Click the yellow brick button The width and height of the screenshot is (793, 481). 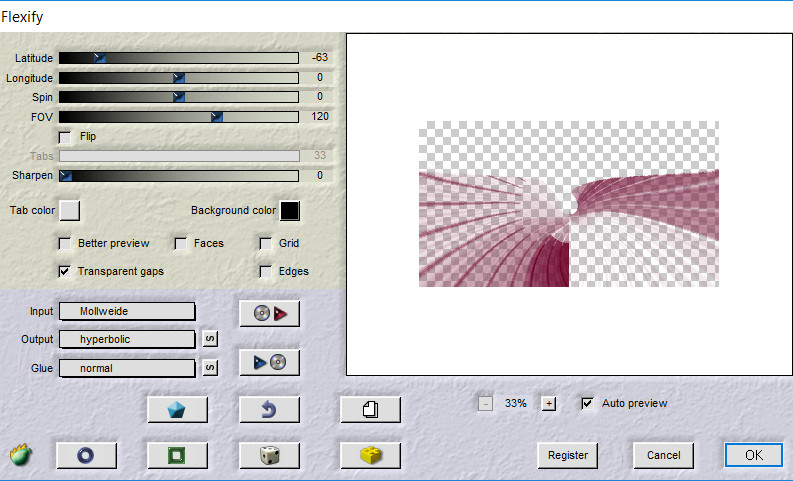(370, 455)
